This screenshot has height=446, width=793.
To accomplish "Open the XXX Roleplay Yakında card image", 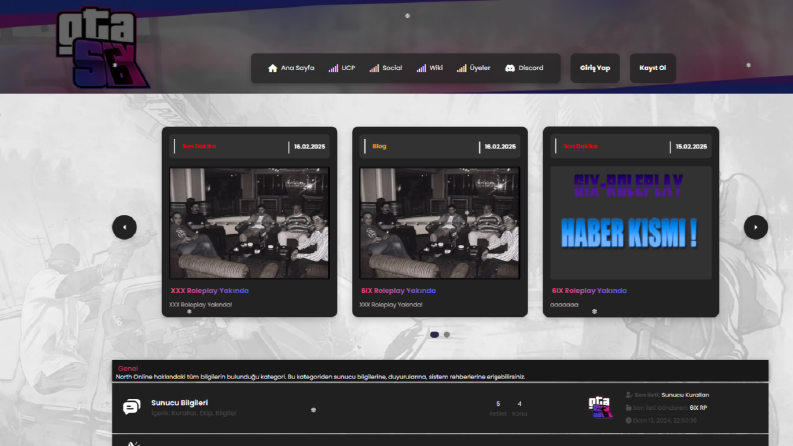I will (249, 223).
